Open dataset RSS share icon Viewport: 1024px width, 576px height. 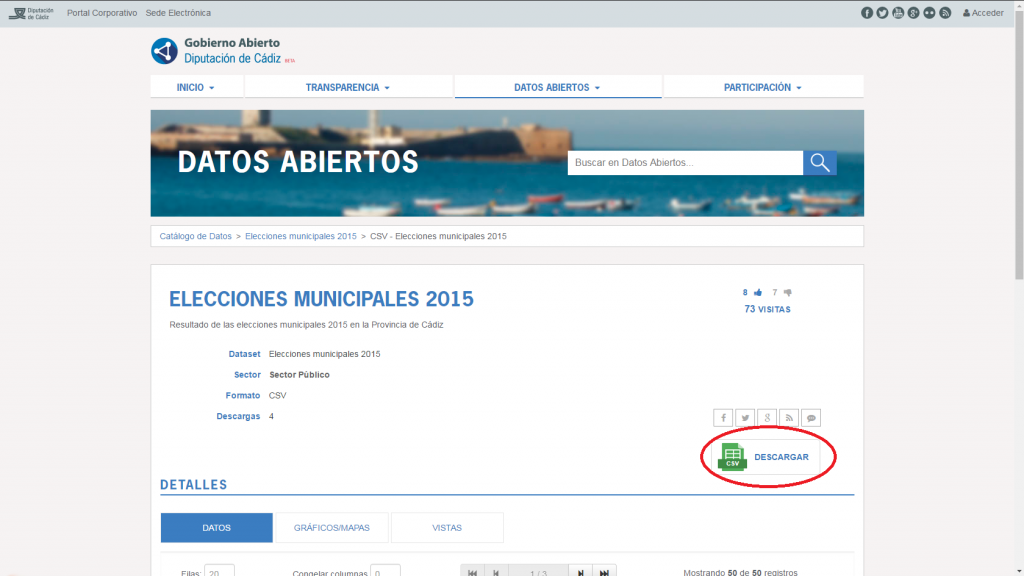tap(789, 418)
